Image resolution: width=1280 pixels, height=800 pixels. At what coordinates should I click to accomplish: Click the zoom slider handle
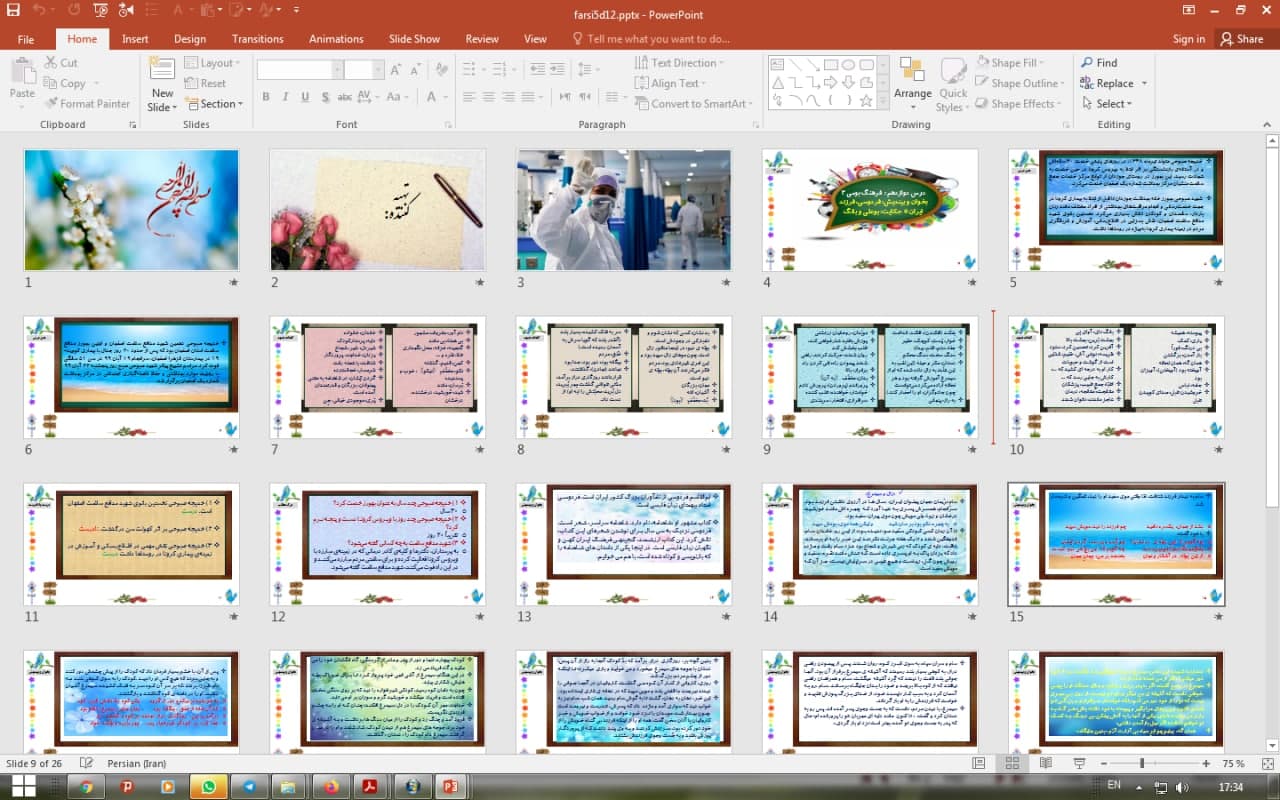pos(1142,764)
